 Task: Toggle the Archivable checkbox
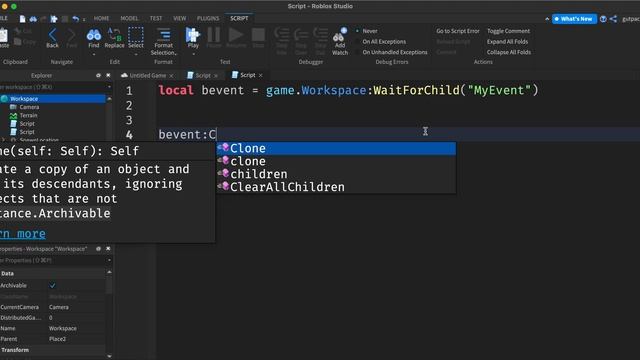(52, 285)
